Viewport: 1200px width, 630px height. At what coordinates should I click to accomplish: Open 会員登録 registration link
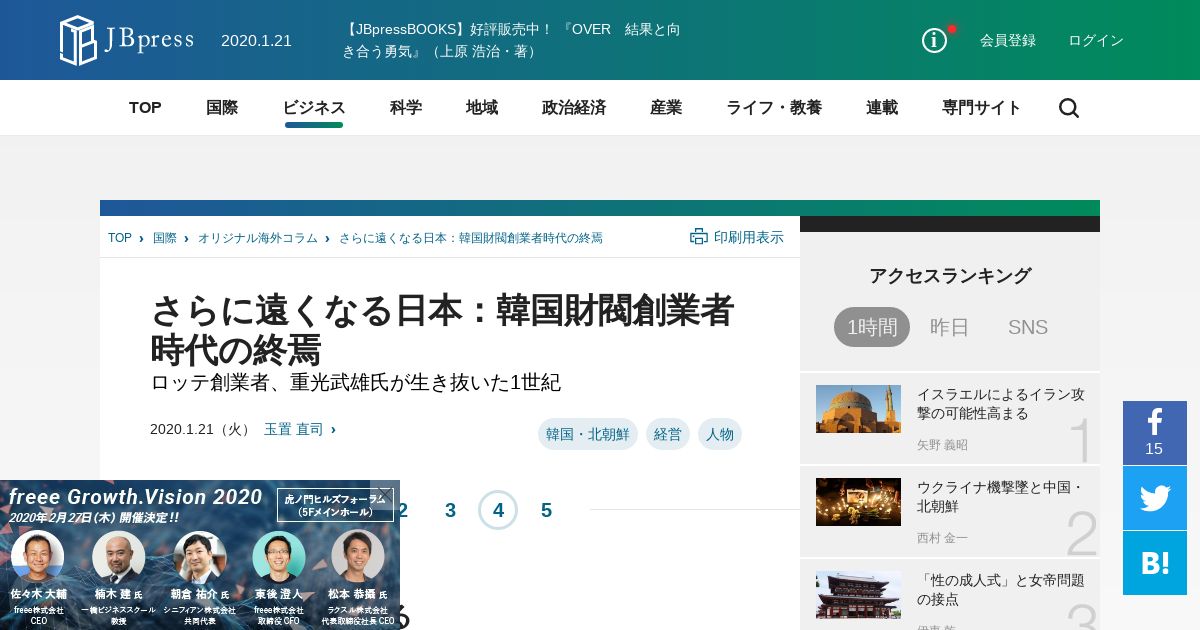coord(1008,41)
